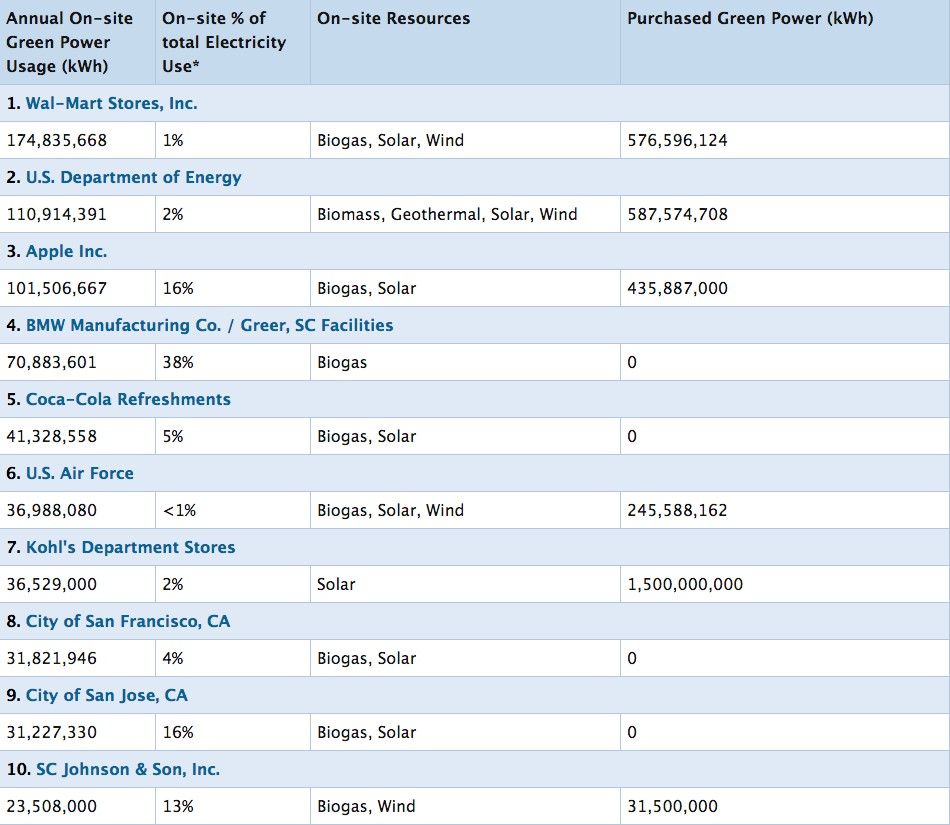The image size is (950, 825).
Task: Select the value 110,914,391
Action: (57, 214)
